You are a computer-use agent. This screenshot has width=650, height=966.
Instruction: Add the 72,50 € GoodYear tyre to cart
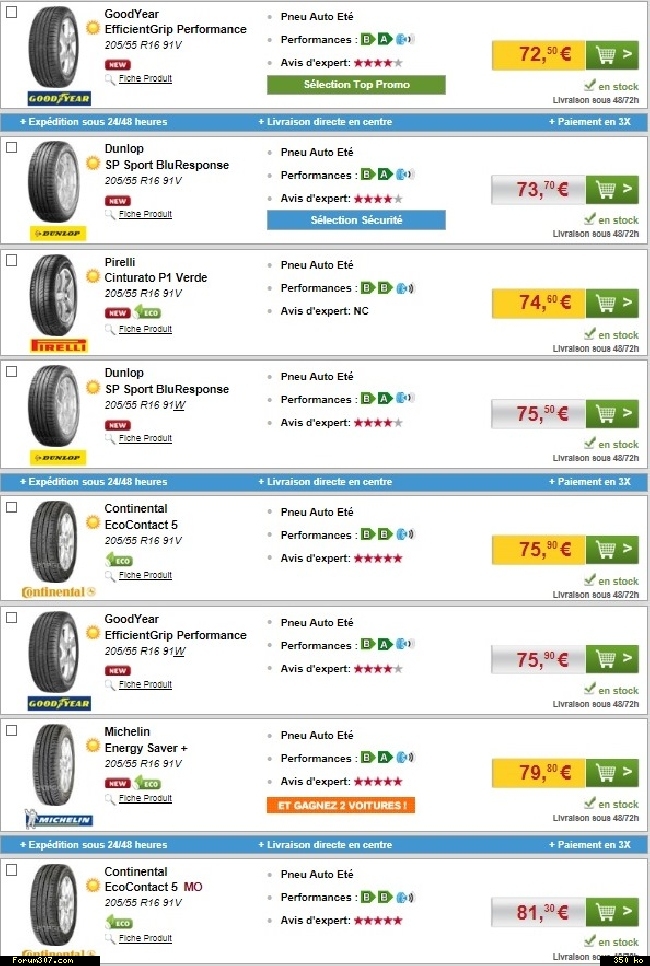612,55
